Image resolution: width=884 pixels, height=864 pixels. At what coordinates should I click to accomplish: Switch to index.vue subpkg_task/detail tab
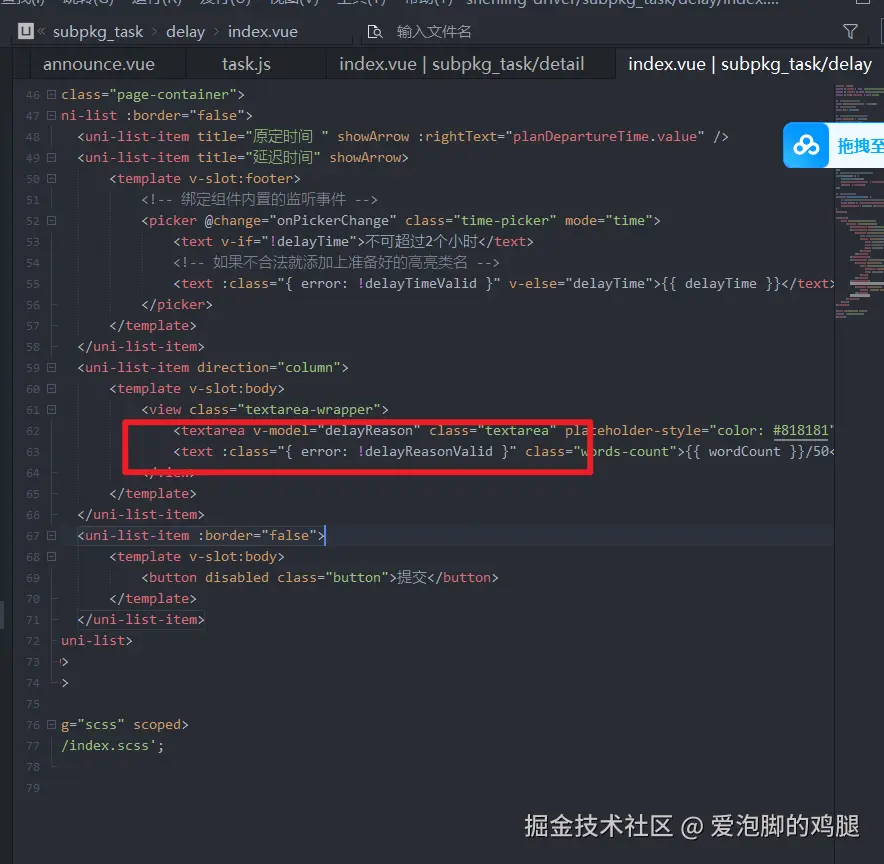[462, 64]
